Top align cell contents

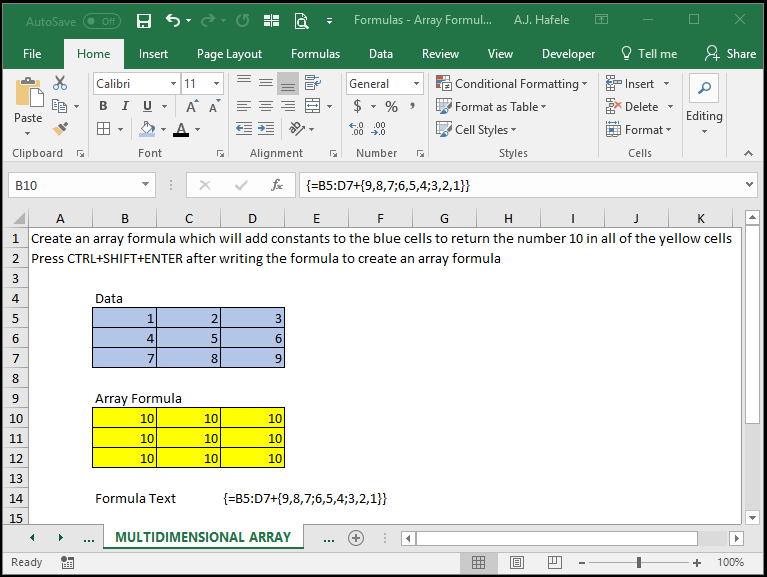point(244,82)
